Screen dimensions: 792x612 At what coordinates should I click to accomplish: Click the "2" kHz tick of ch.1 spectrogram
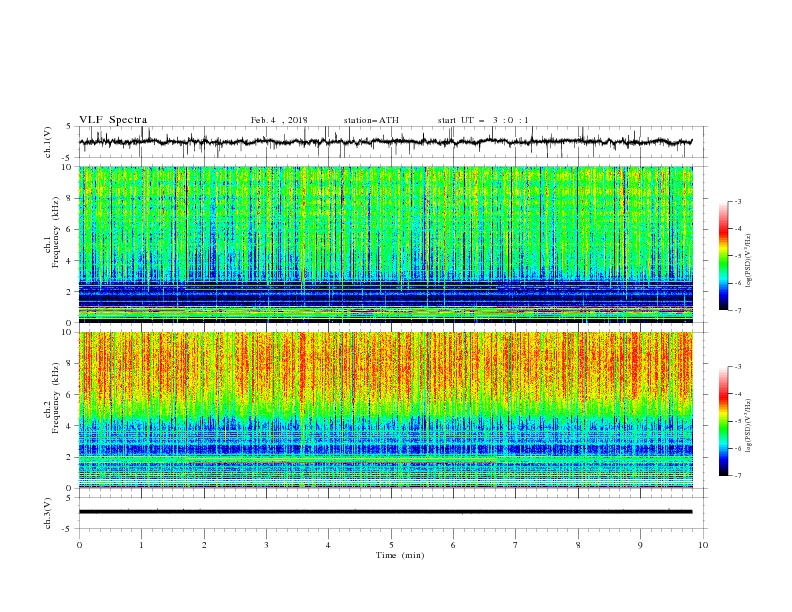coord(70,292)
